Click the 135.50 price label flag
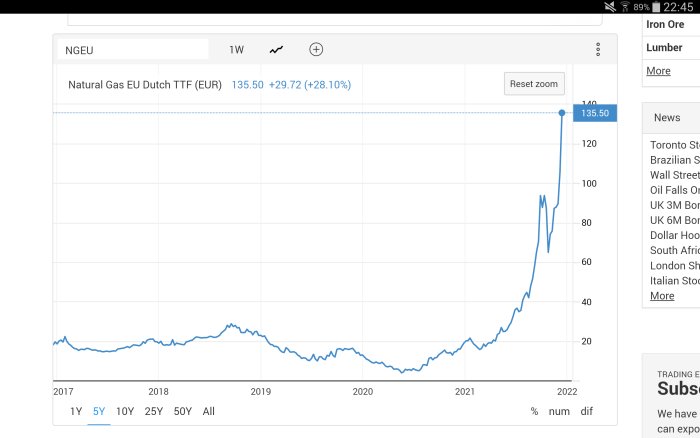The image size is (700, 438). click(x=595, y=113)
